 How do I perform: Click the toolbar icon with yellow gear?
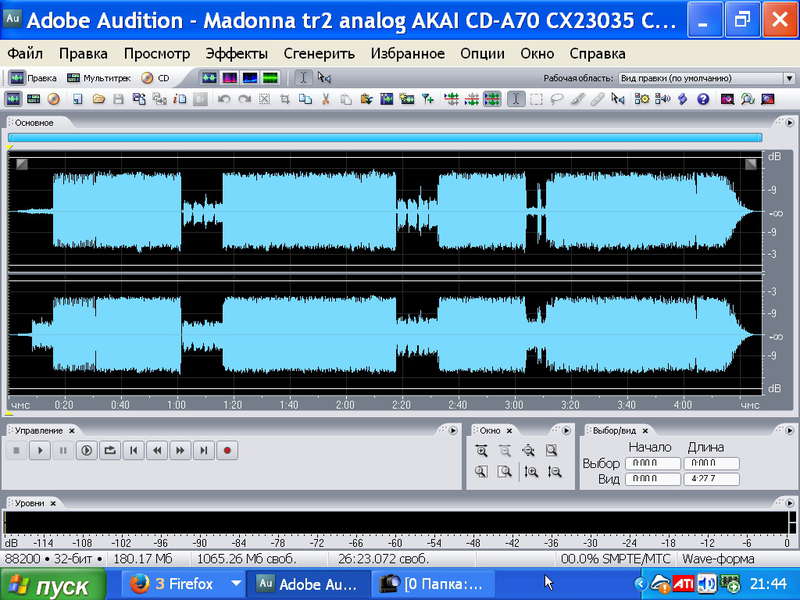[641, 99]
